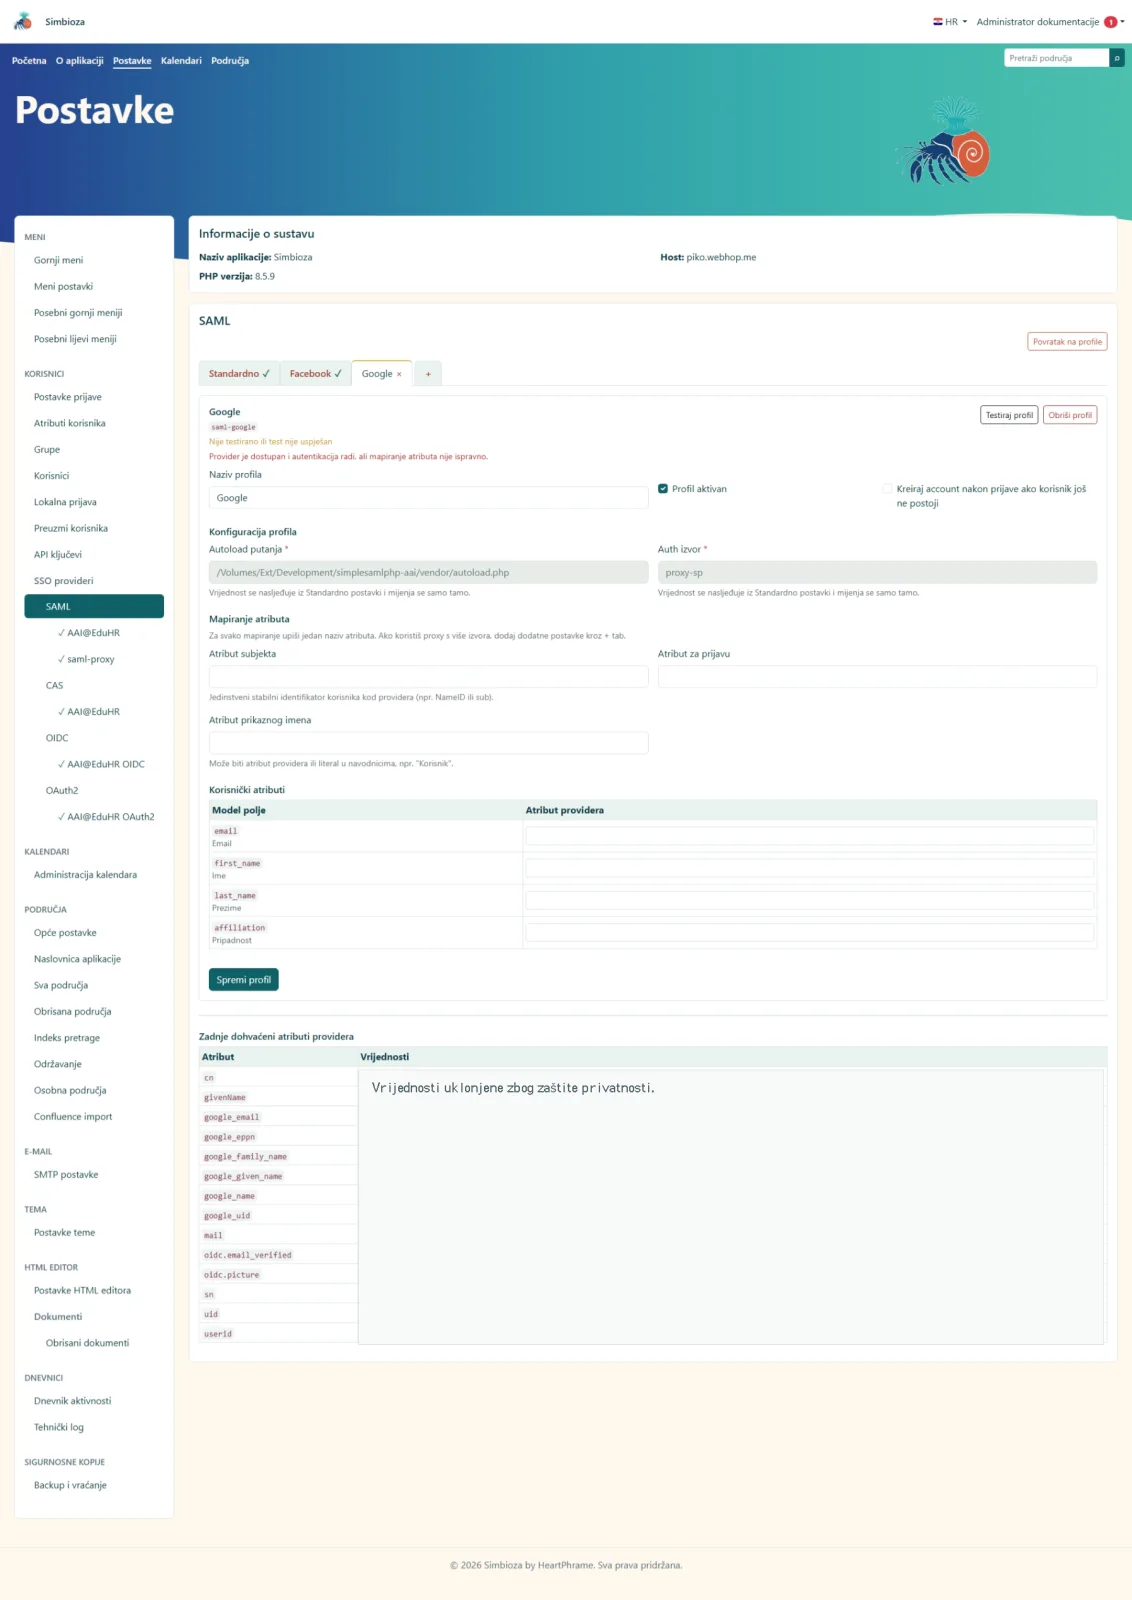Click the hermit crab illustration

tap(942, 141)
